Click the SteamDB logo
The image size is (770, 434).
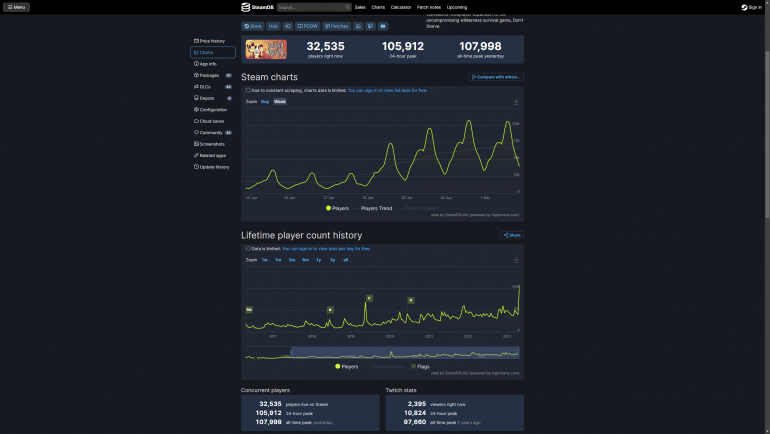pos(257,7)
